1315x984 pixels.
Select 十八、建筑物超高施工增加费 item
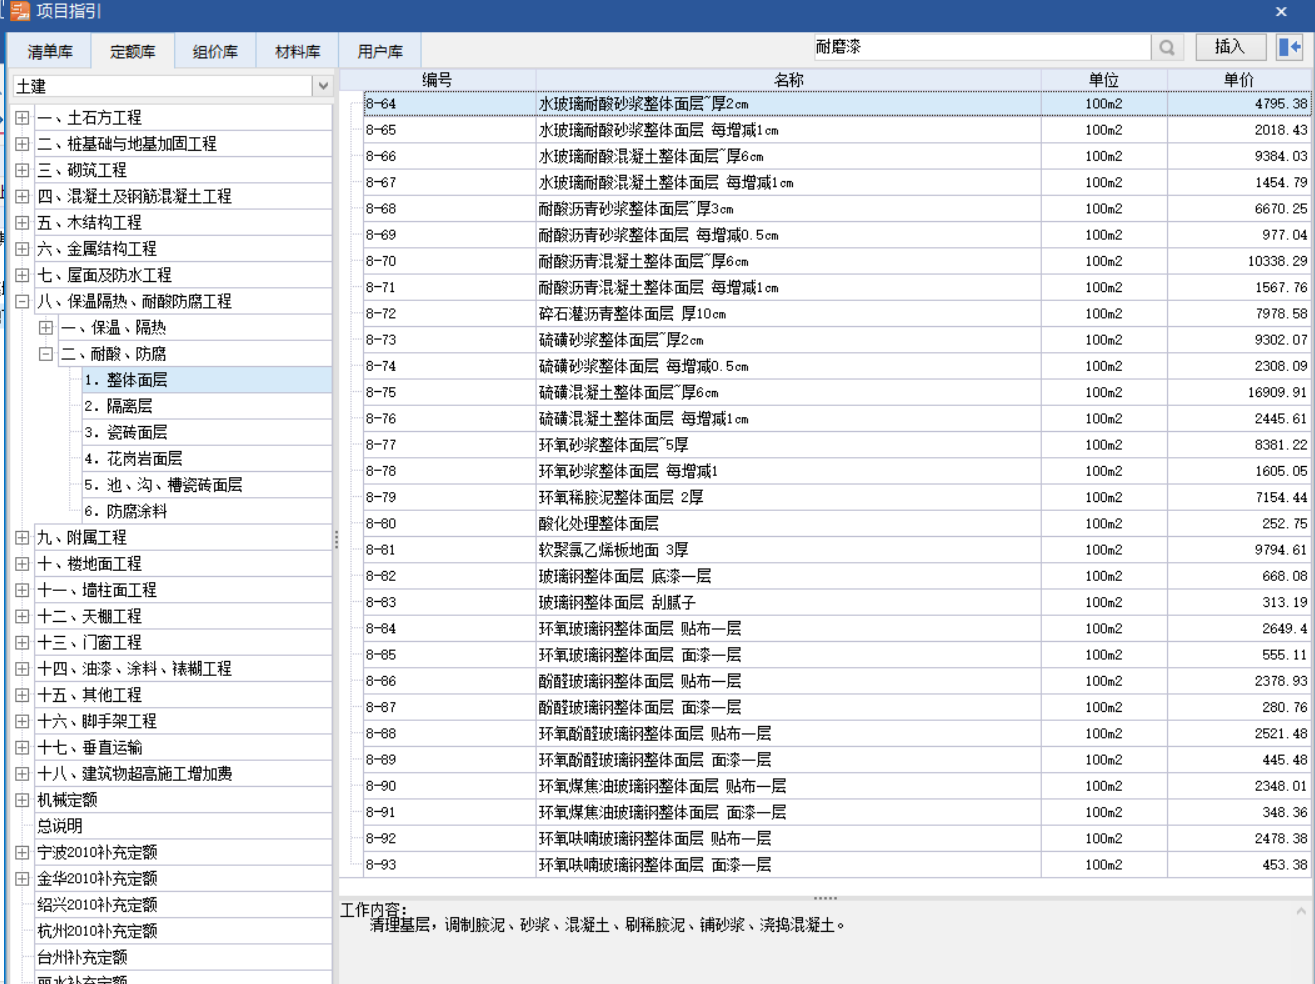point(183,773)
